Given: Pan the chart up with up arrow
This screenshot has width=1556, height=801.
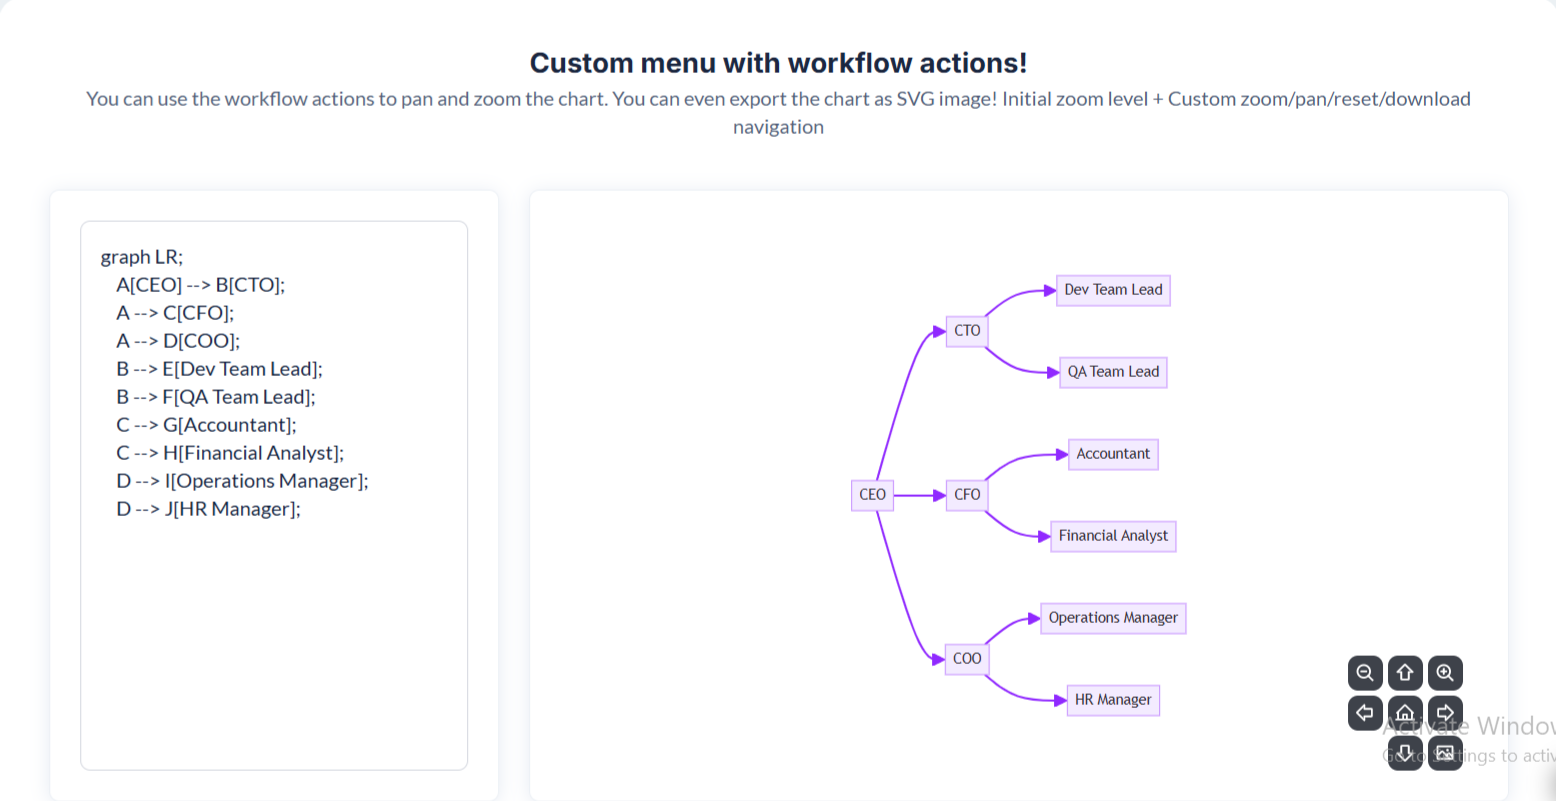Looking at the screenshot, I should tap(1405, 673).
